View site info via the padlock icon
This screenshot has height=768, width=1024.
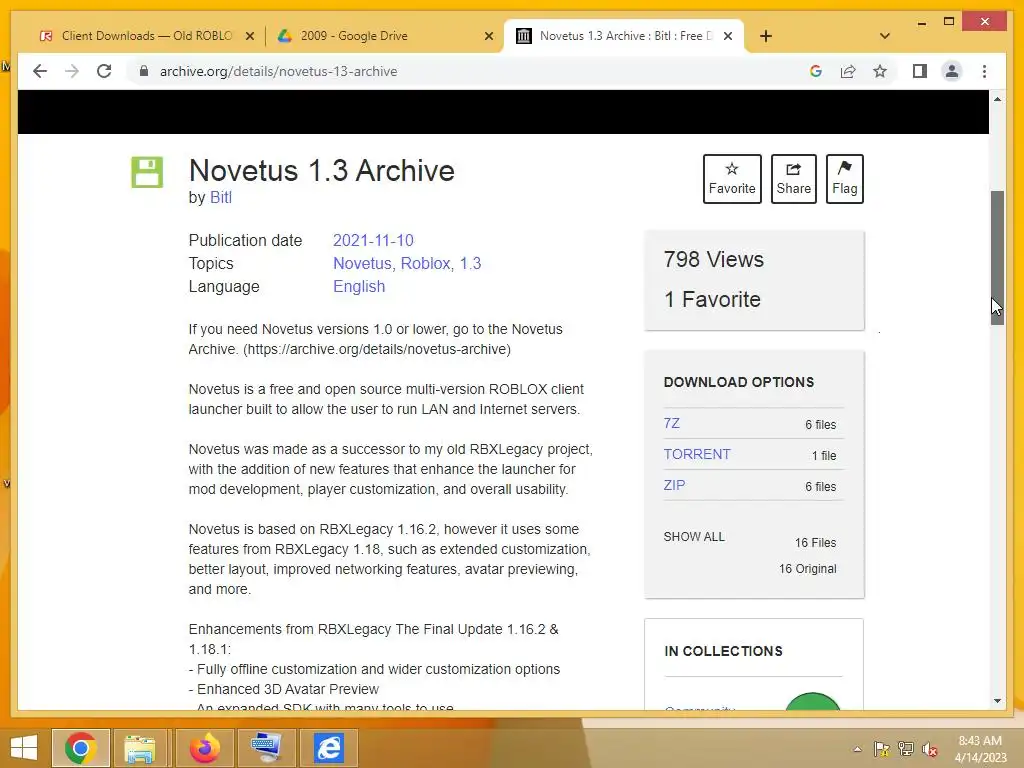point(144,71)
